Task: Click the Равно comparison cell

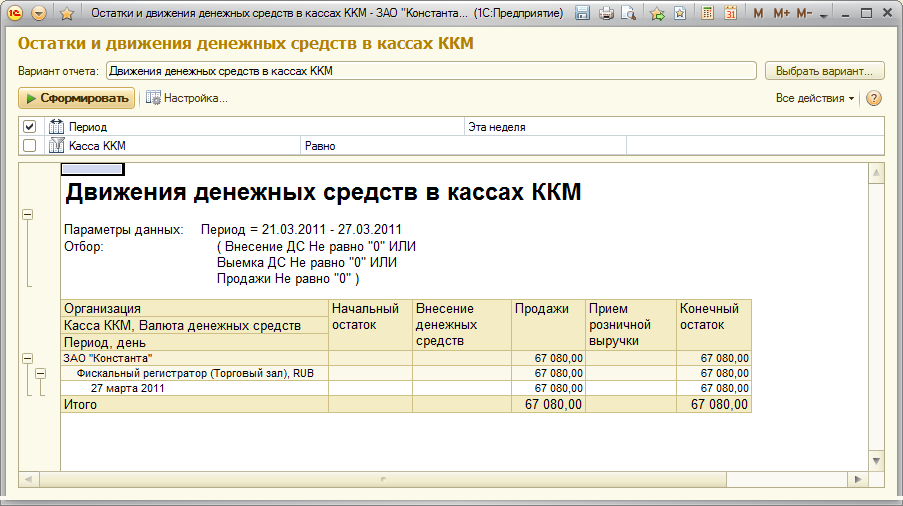Action: (463, 146)
